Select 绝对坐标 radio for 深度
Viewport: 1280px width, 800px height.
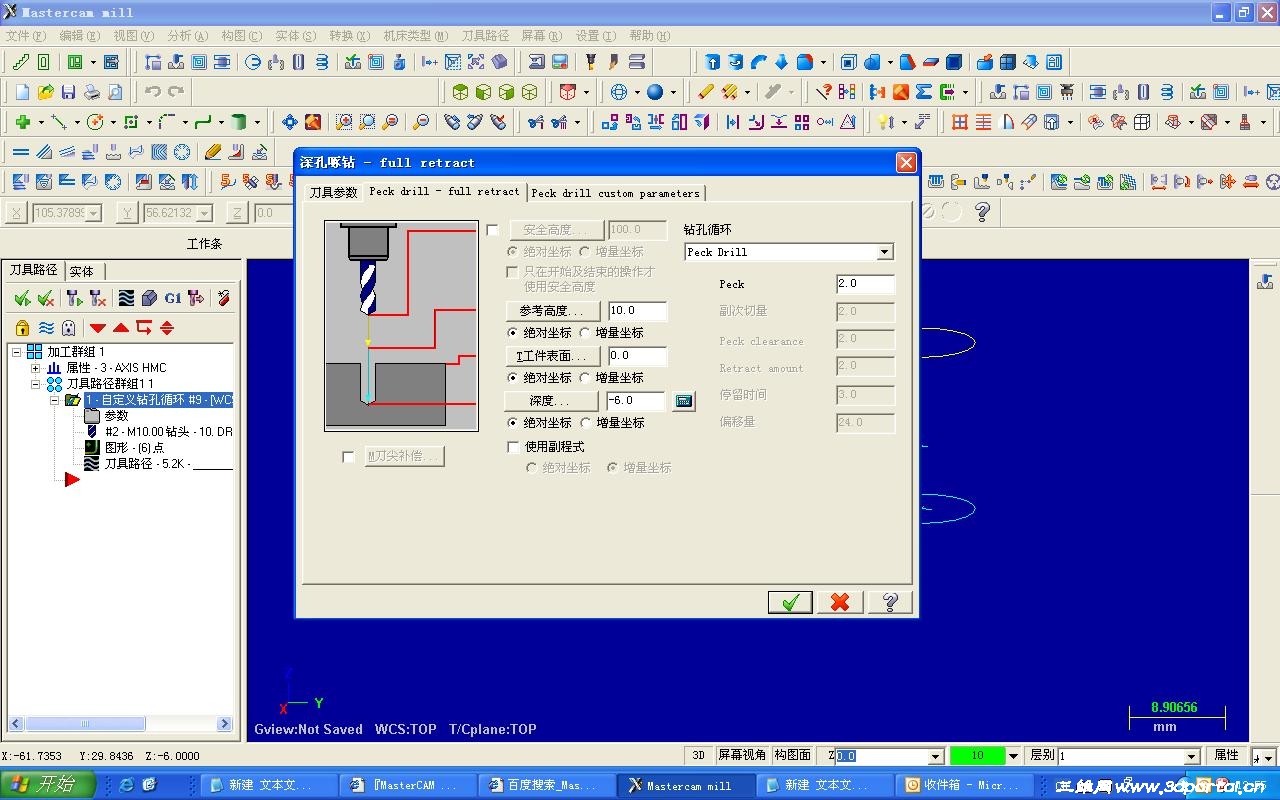point(514,423)
